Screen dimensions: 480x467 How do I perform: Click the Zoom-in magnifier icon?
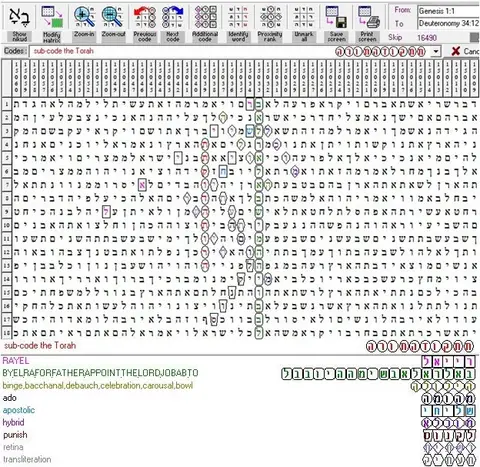point(84,17)
